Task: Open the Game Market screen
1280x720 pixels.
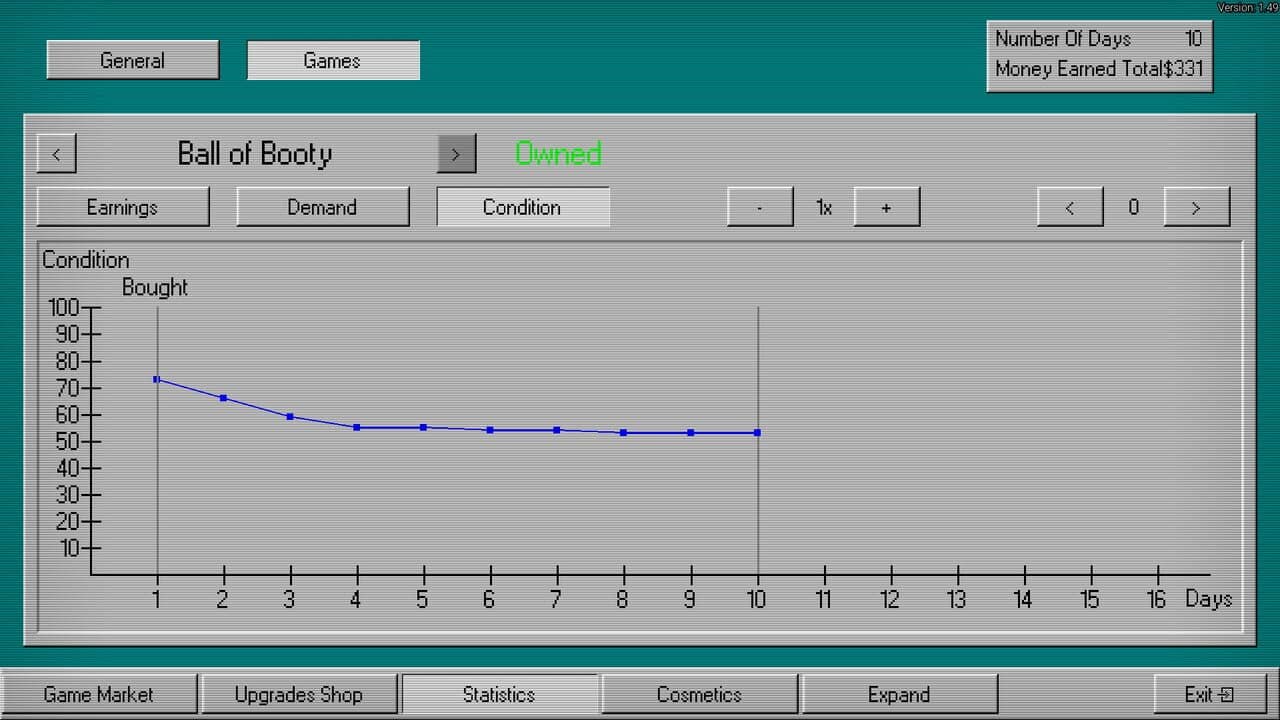Action: coord(99,694)
